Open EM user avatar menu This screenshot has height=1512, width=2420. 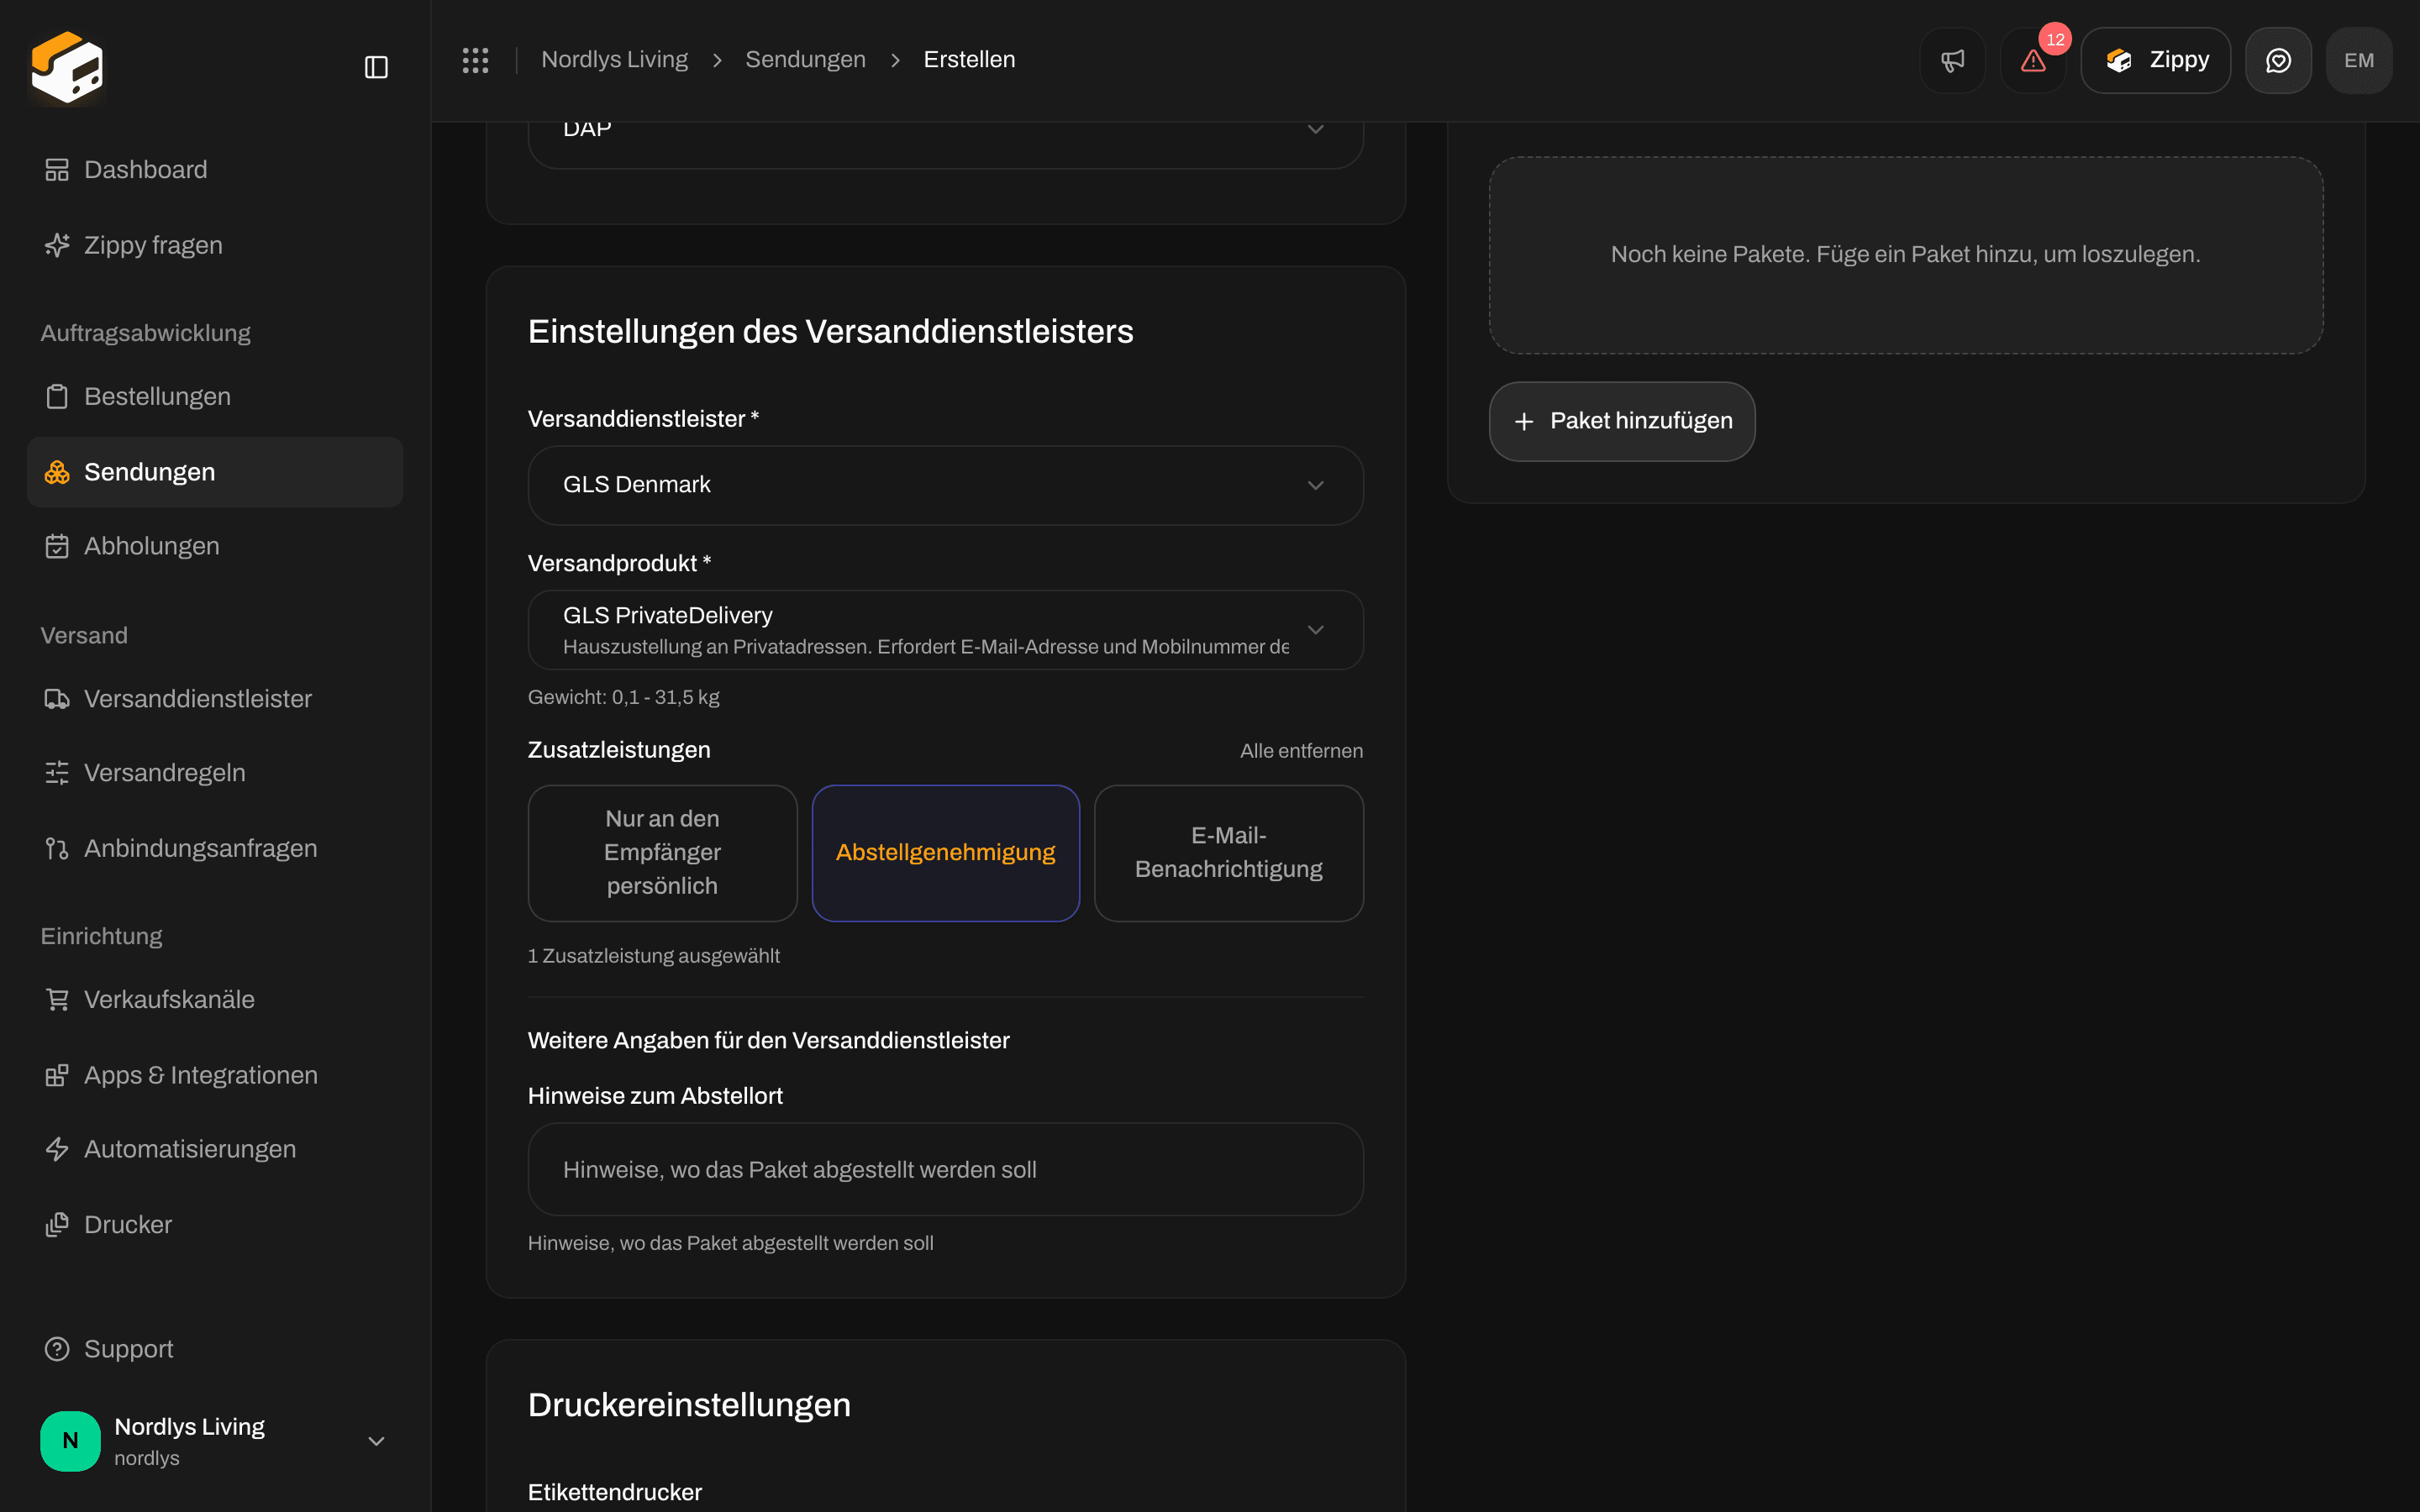(2359, 60)
